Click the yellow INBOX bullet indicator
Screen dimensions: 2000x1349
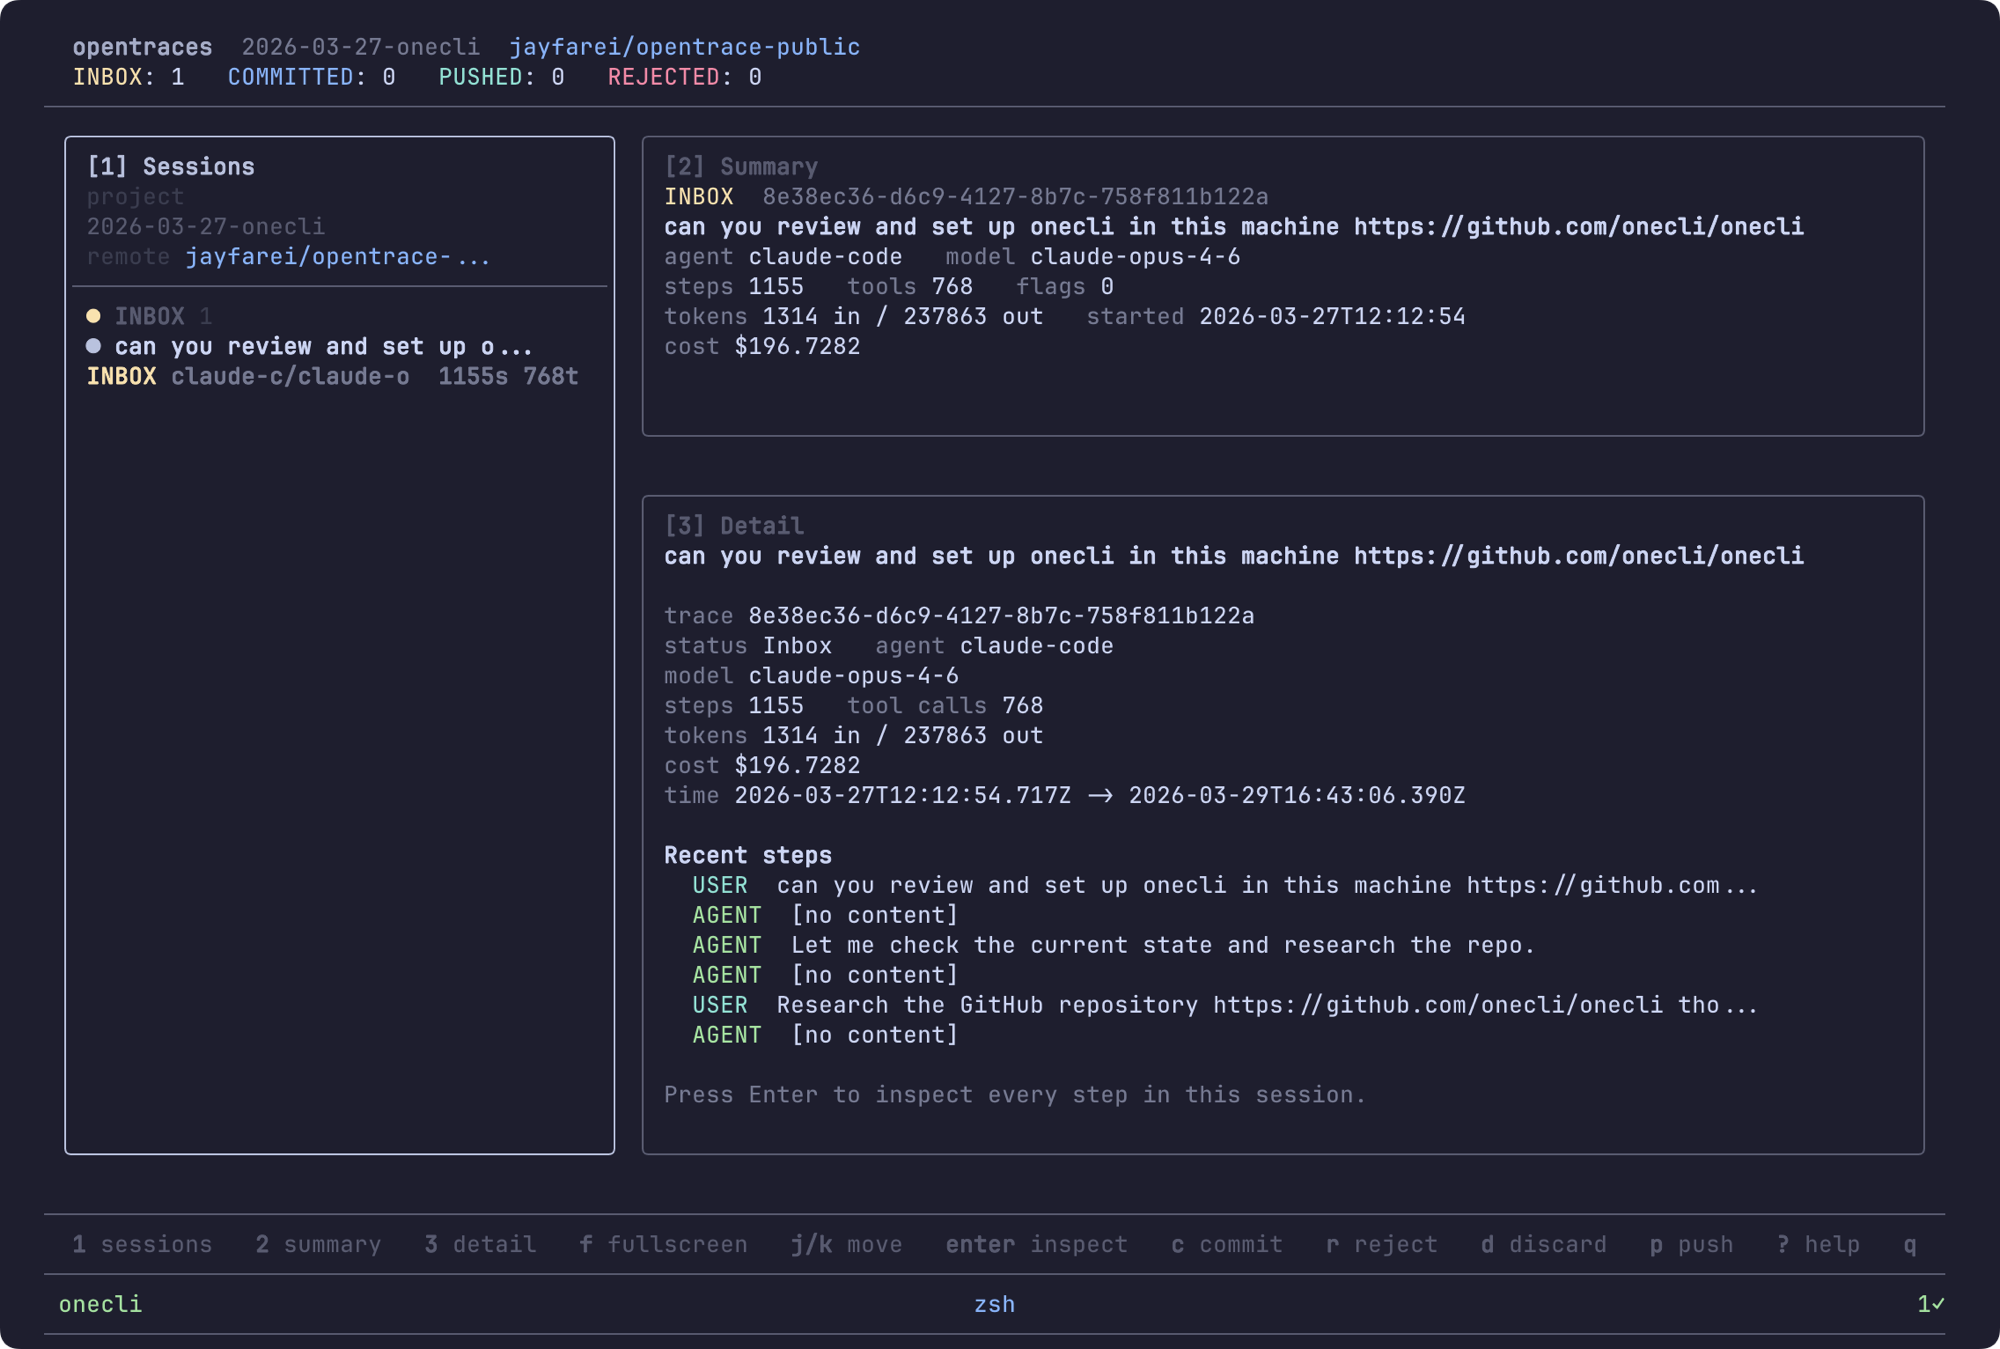click(x=95, y=316)
